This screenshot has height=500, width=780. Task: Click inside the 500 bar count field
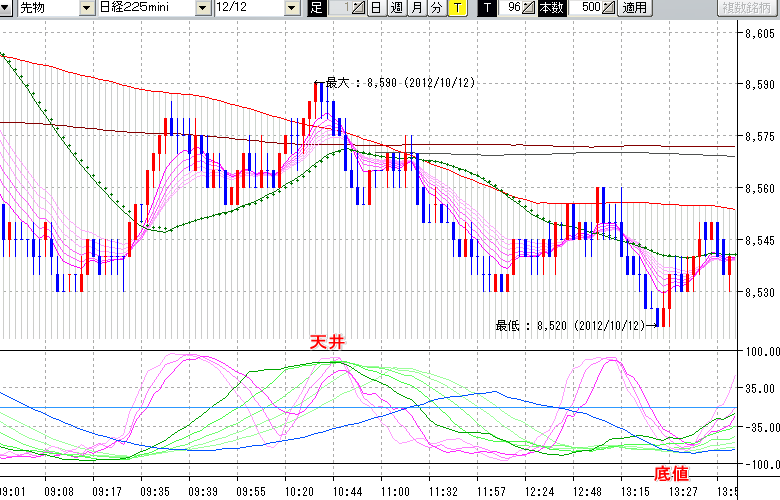pyautogui.click(x=591, y=8)
